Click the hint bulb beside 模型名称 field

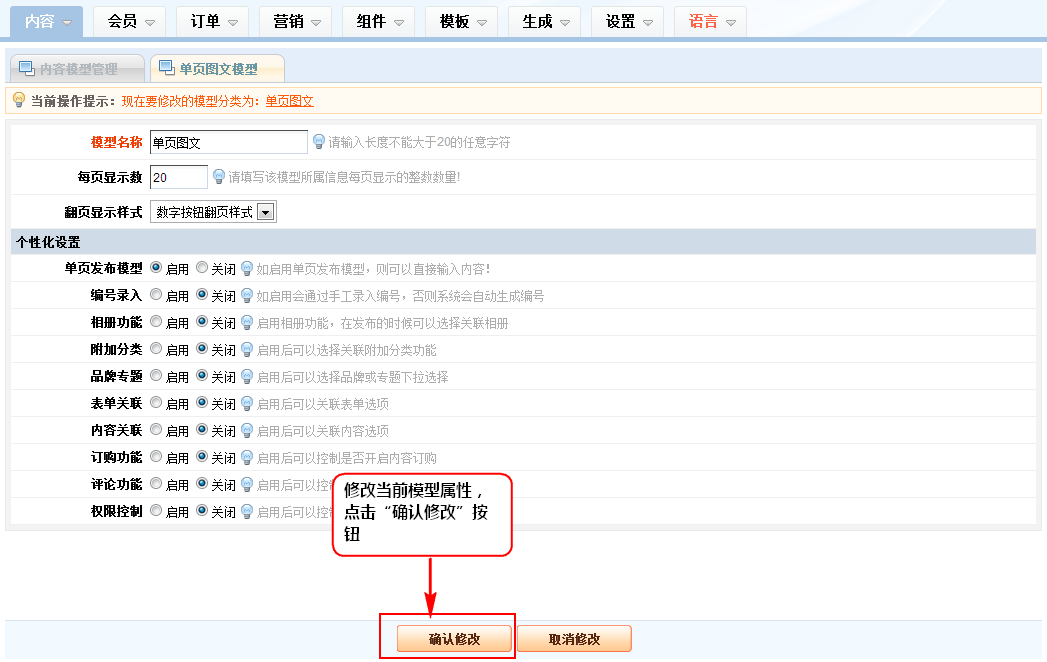[319, 142]
